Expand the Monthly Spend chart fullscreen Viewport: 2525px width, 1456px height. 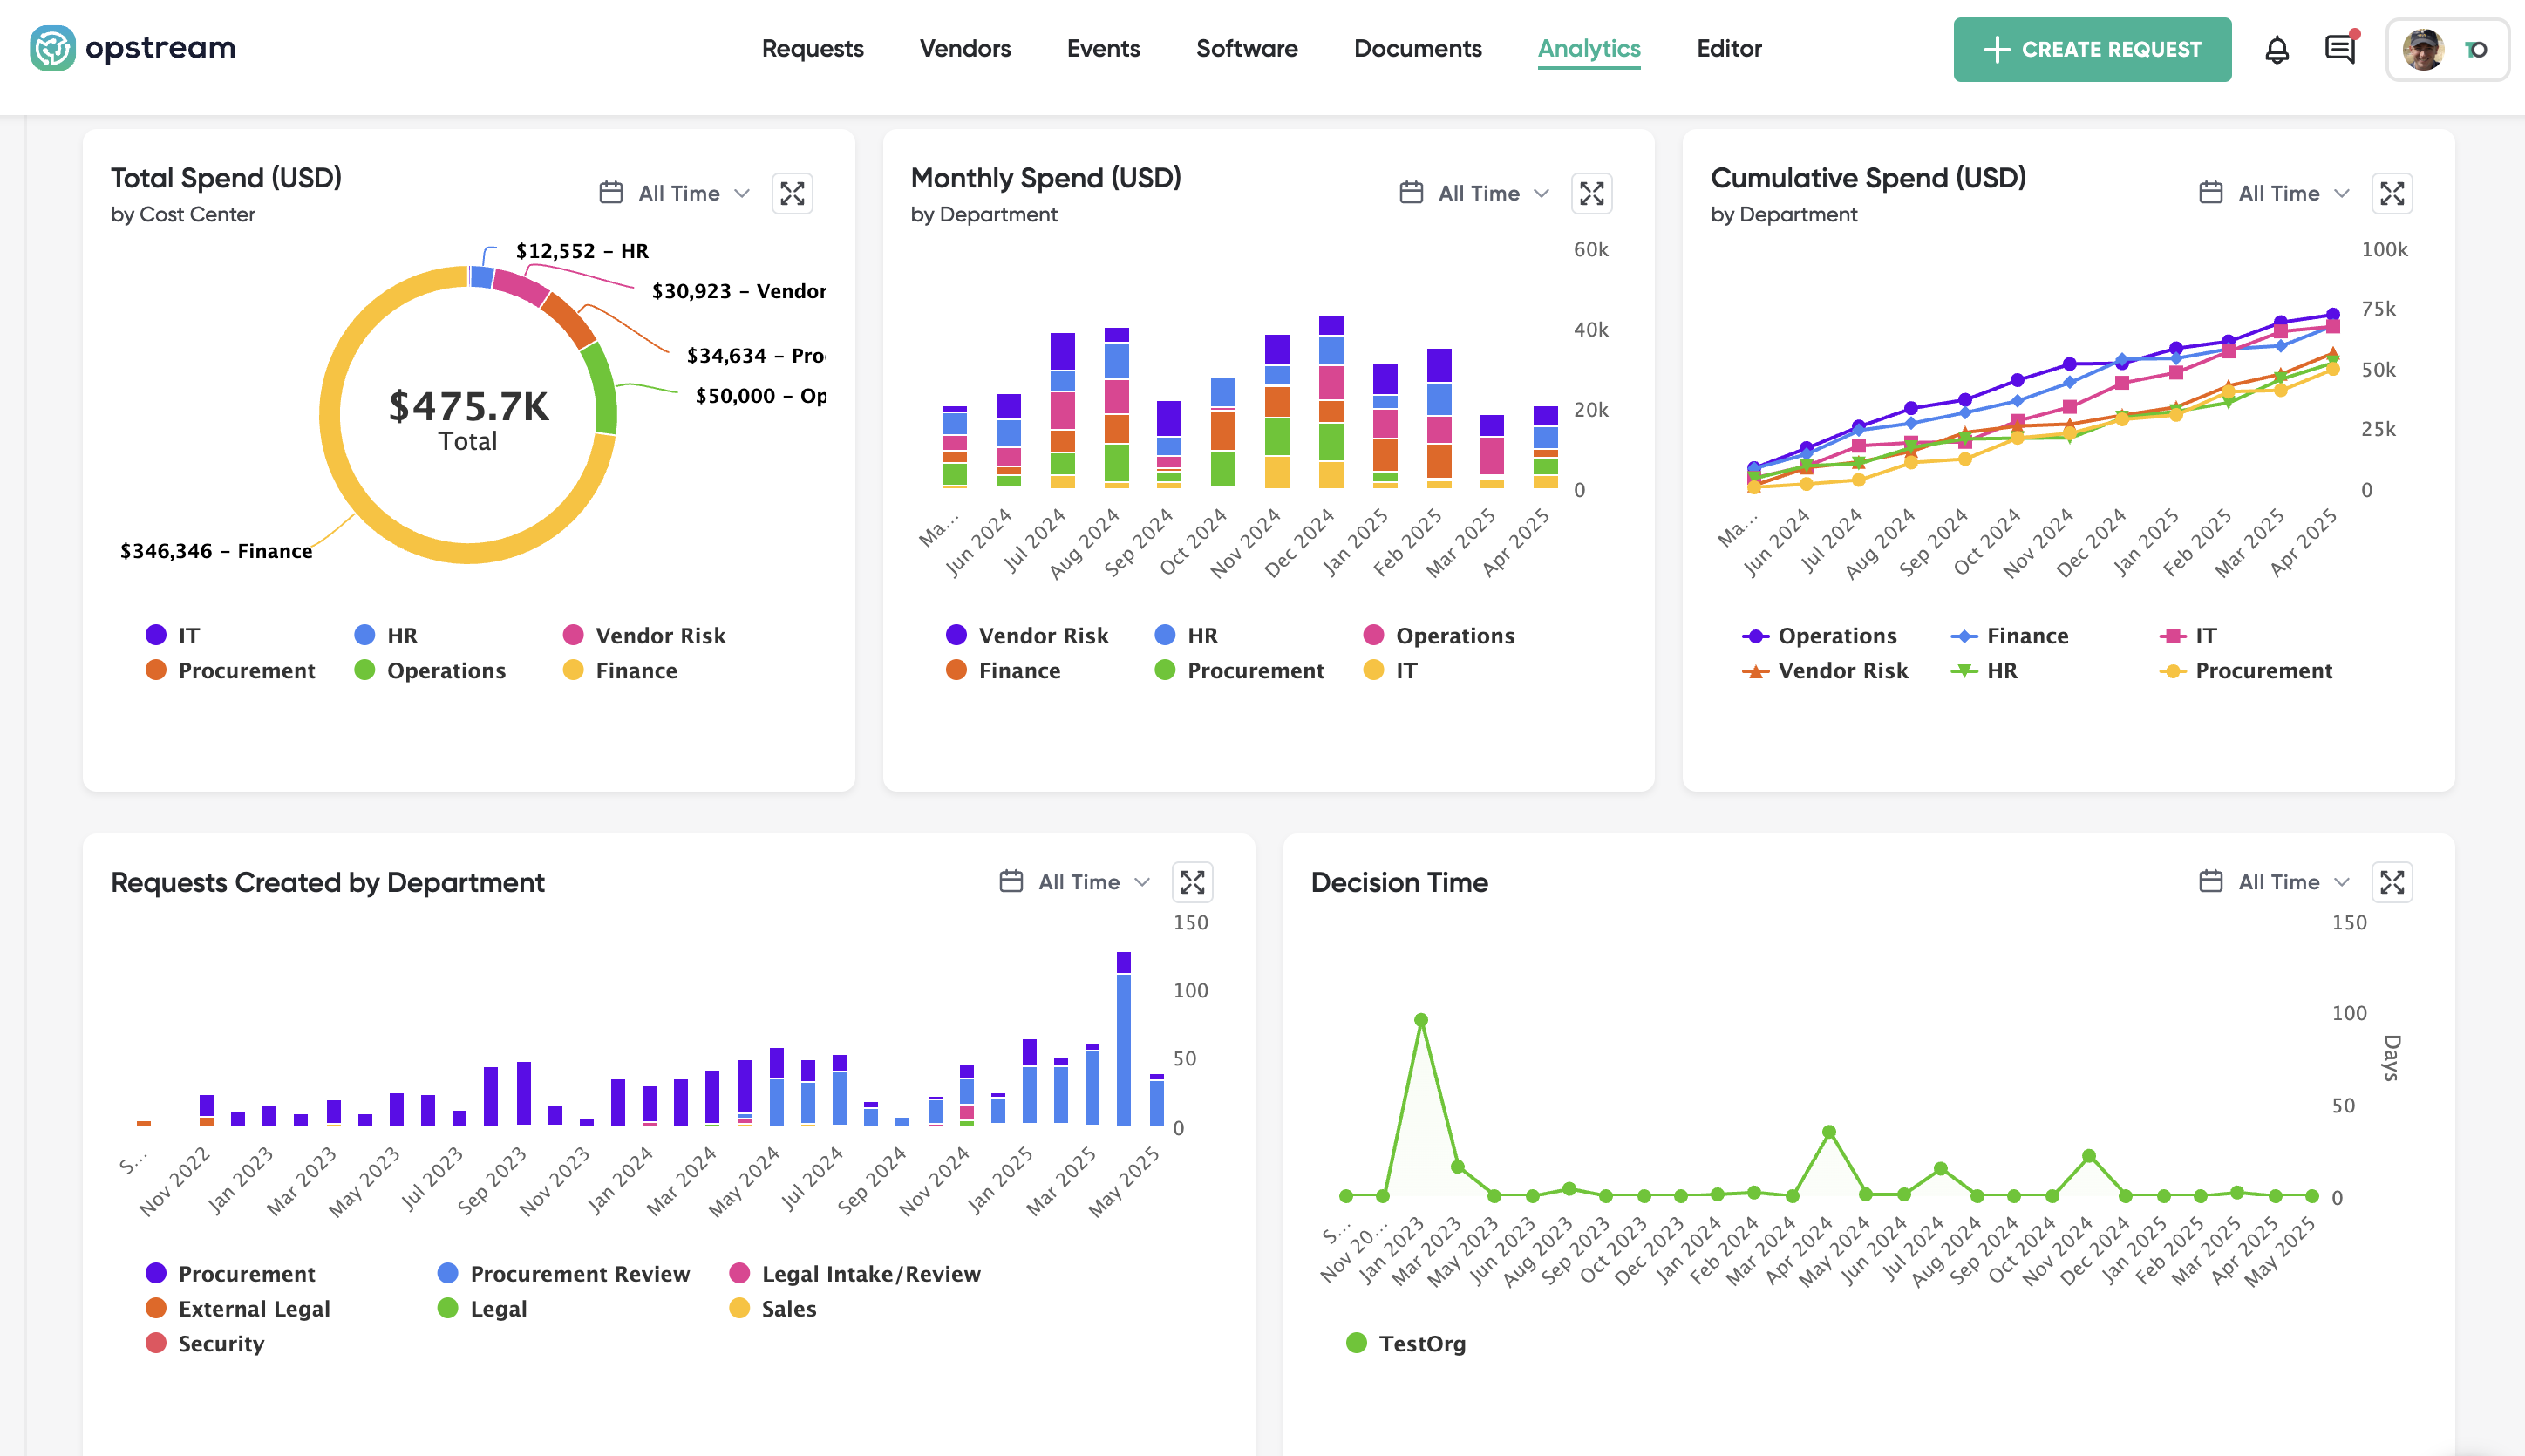(1591, 193)
